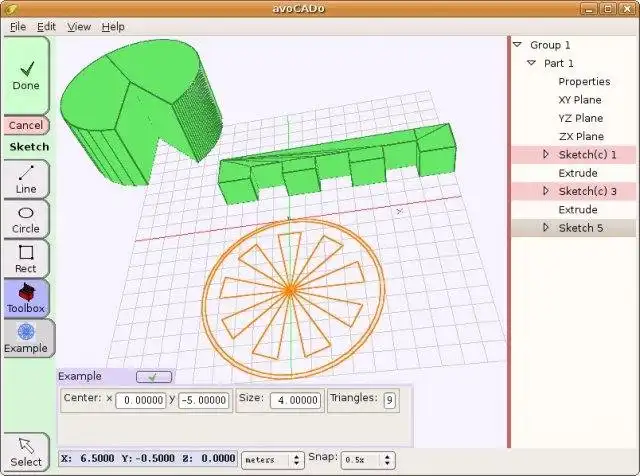Select the Circle drawing tool
Viewport: 640px width, 476px height.
click(x=26, y=220)
